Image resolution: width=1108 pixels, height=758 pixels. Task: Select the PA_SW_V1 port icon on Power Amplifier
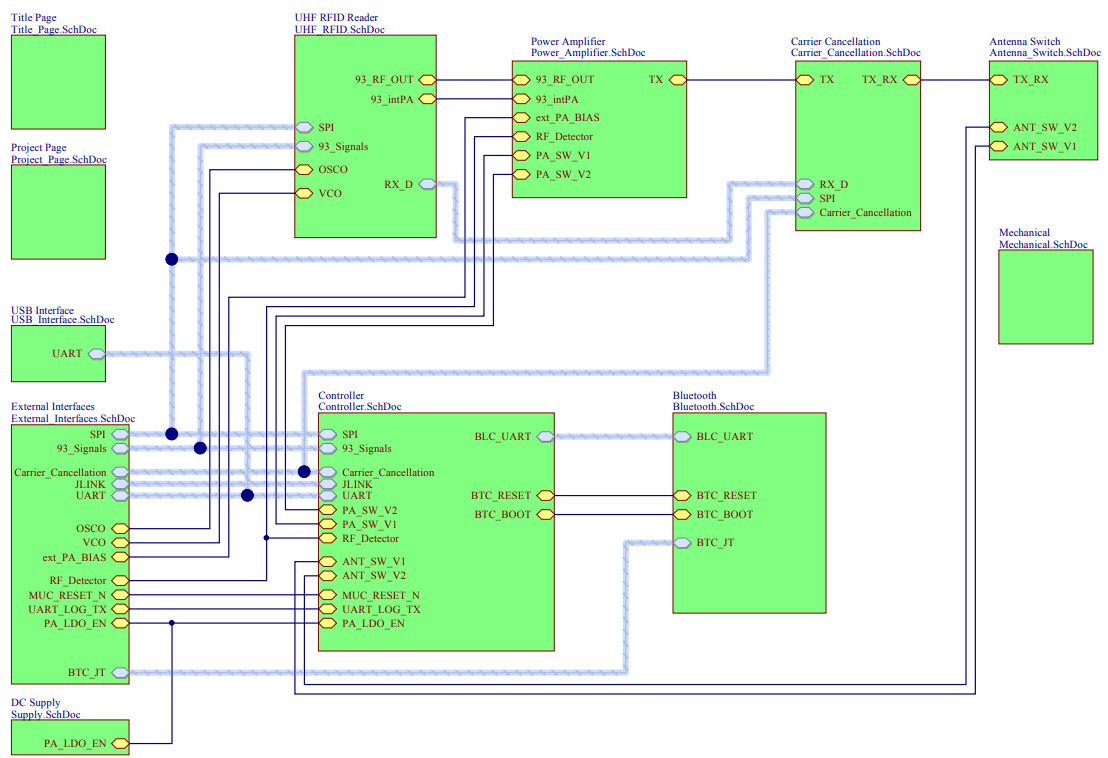coord(521,155)
